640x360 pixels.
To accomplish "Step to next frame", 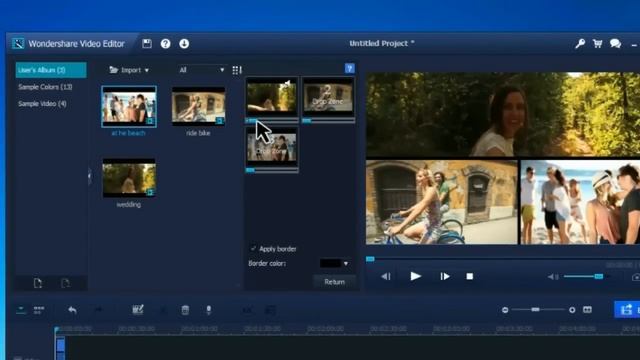I will pos(445,276).
